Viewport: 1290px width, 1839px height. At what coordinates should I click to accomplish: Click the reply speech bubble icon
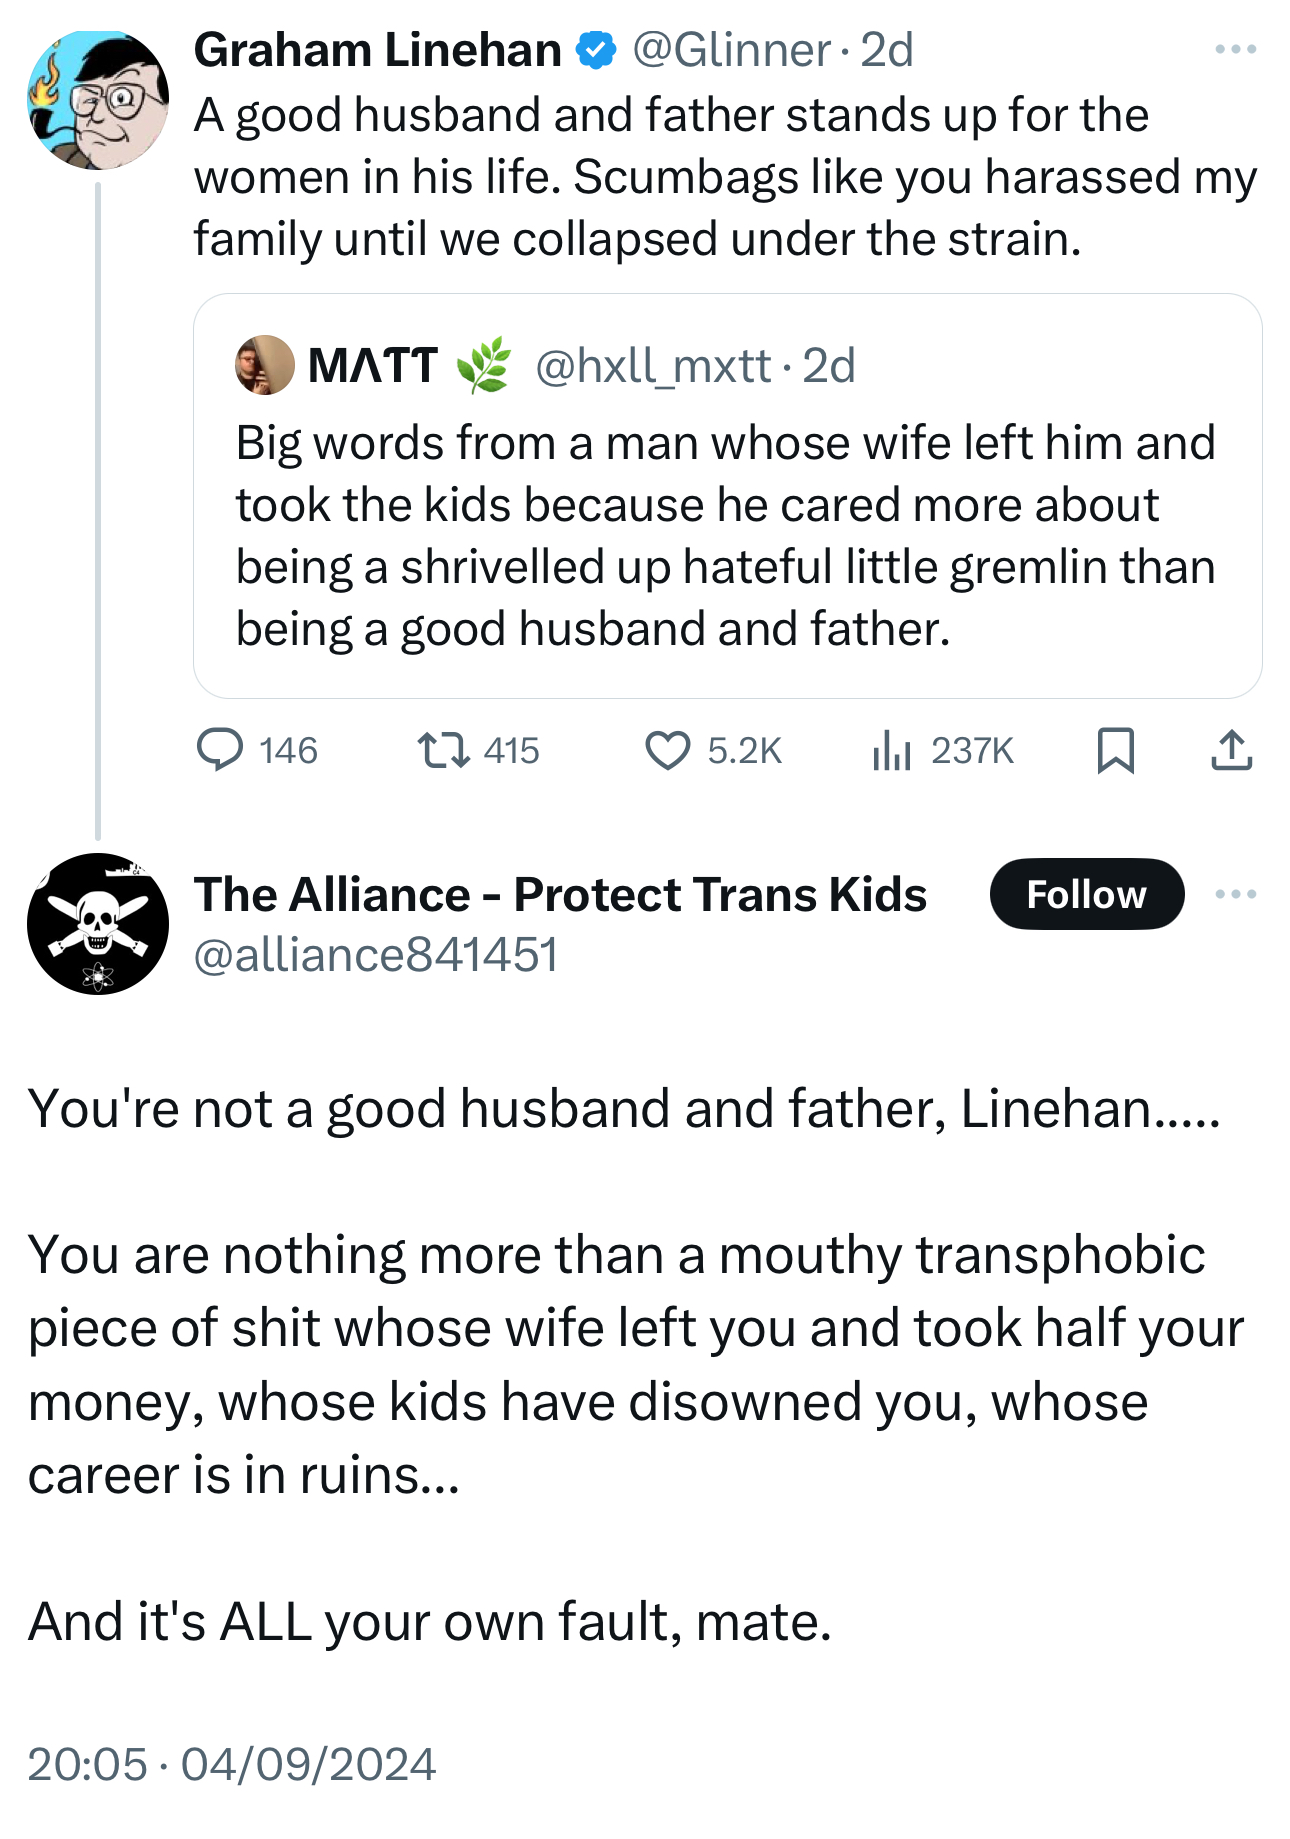[x=220, y=750]
